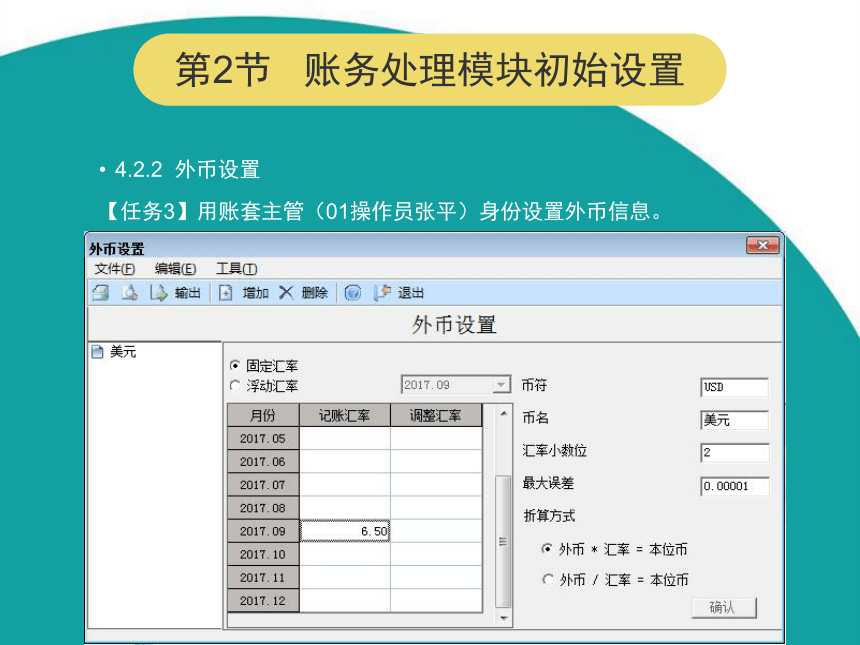Select row 2017.08

point(263,508)
